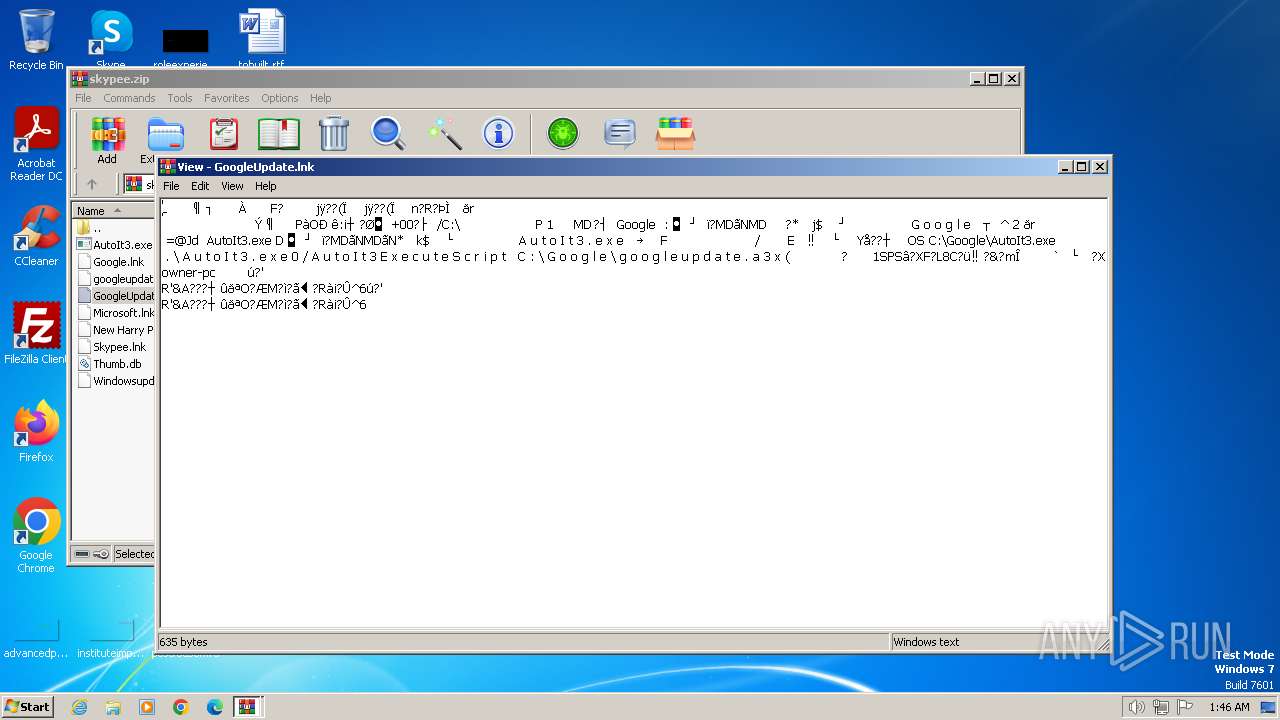Select the lowercase googleupdat file entry
The image size is (1280, 720).
[x=115, y=279]
